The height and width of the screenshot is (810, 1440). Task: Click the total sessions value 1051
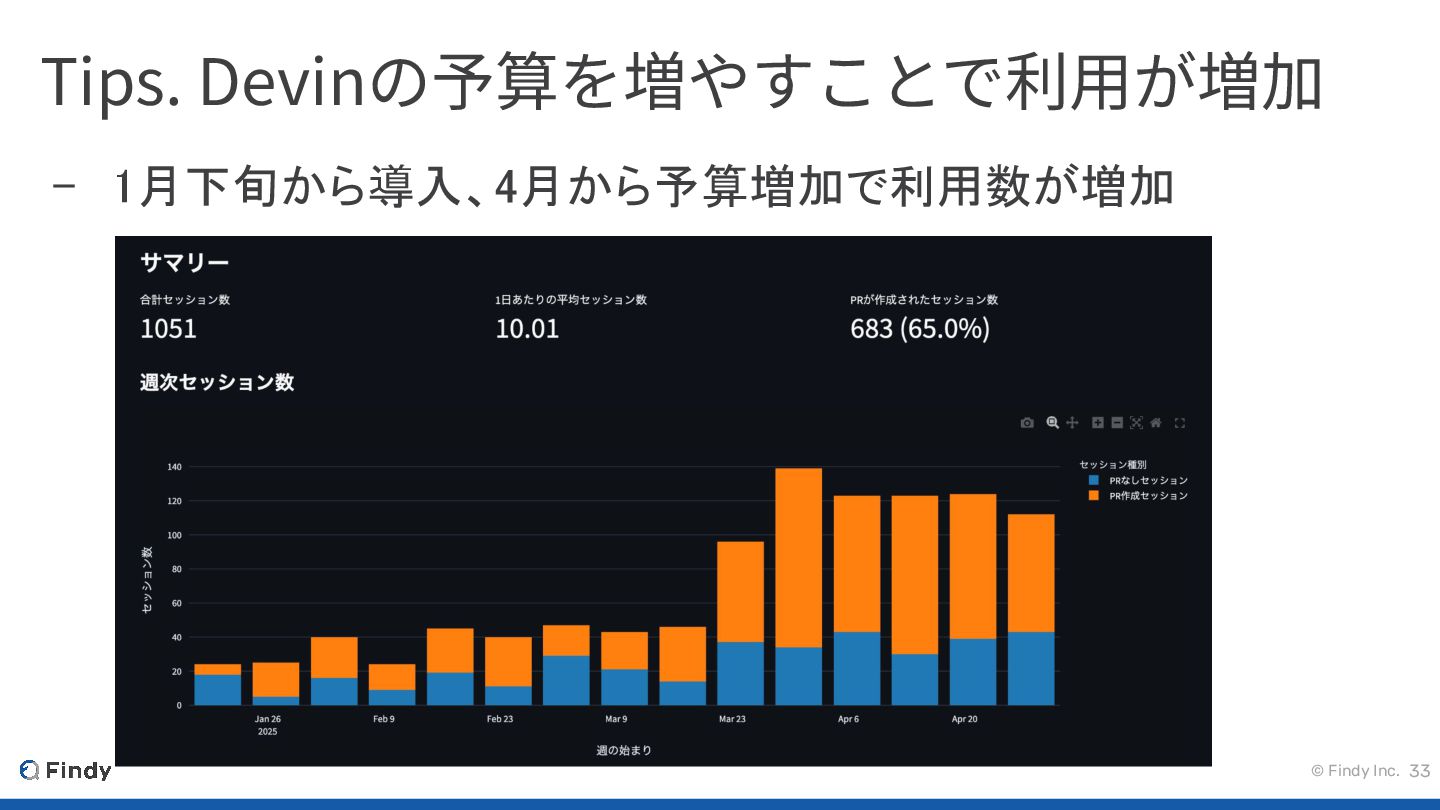pos(168,328)
